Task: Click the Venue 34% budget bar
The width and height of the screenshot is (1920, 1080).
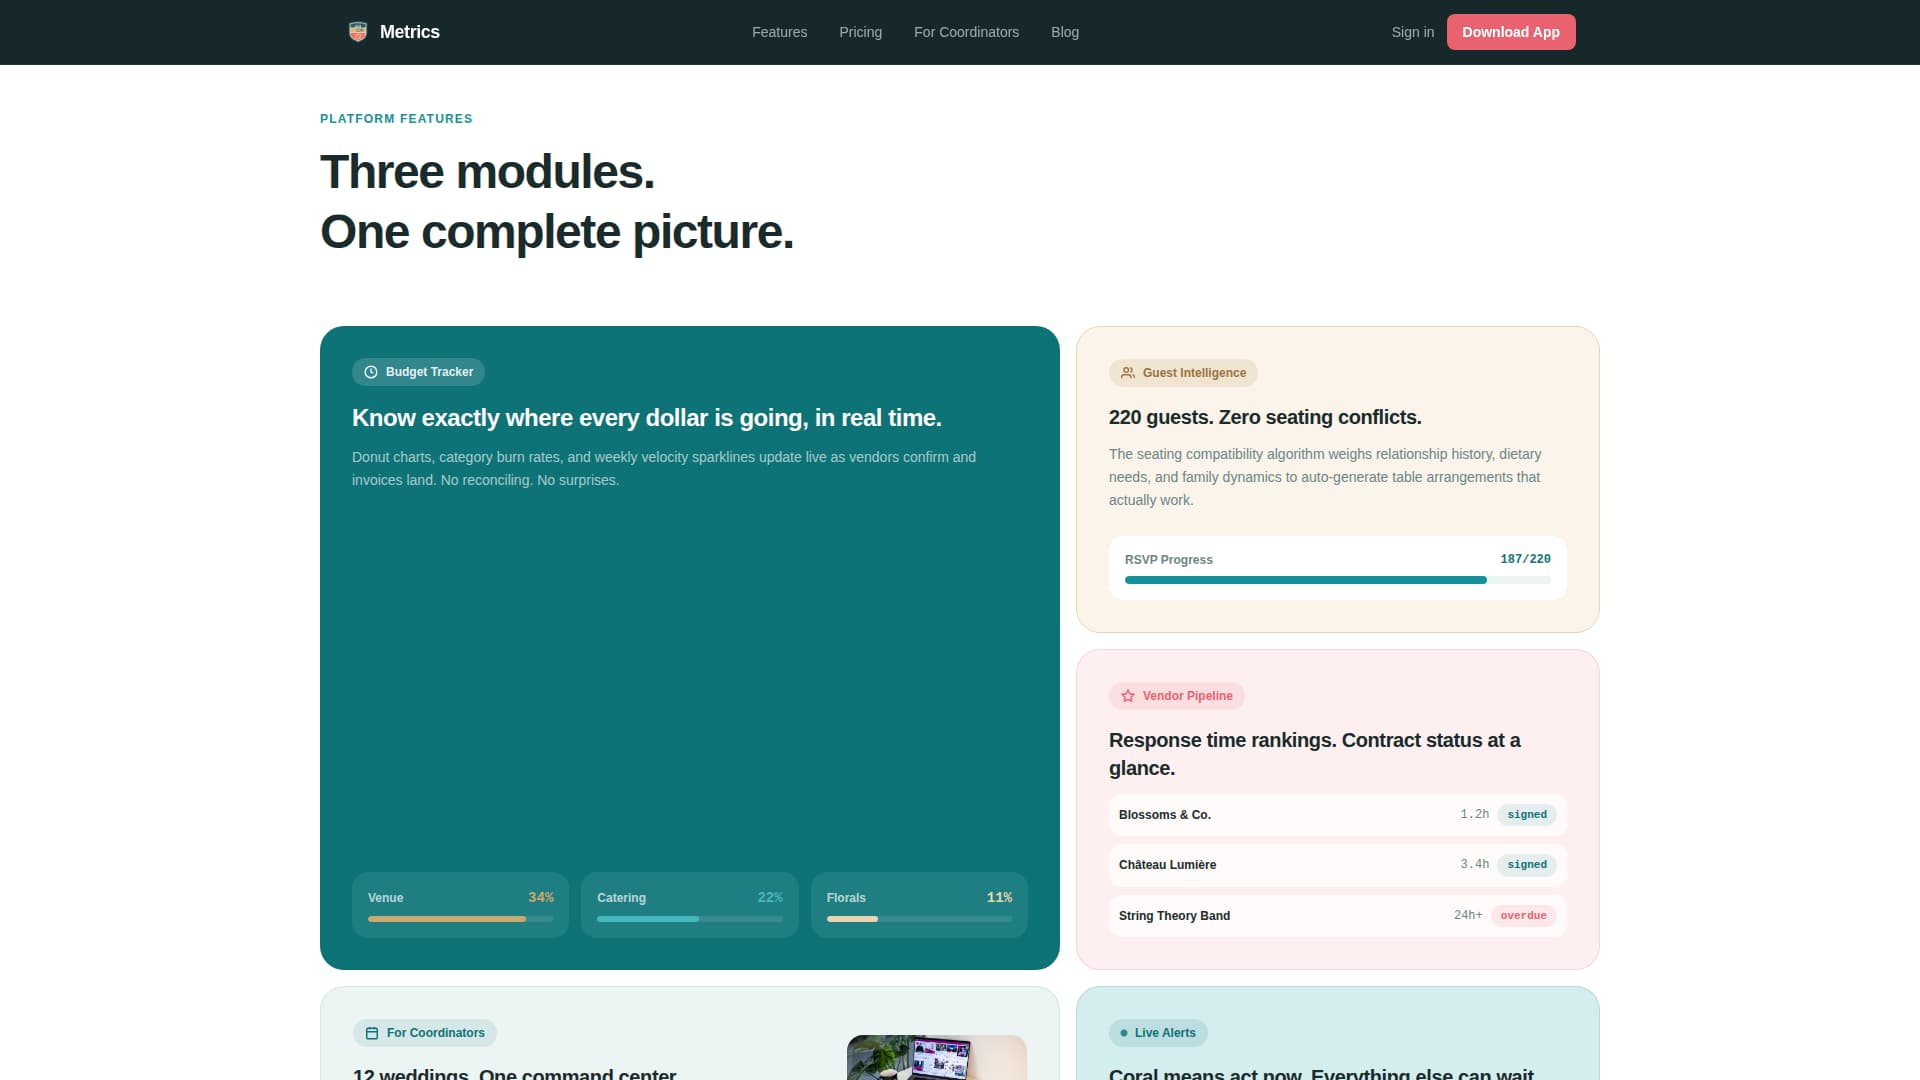Action: (460, 919)
